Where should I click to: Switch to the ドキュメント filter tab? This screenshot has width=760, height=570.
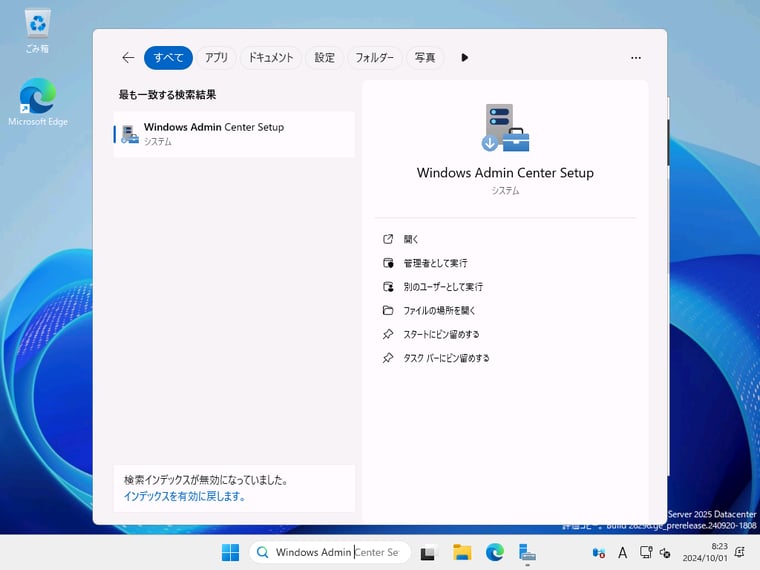point(271,58)
